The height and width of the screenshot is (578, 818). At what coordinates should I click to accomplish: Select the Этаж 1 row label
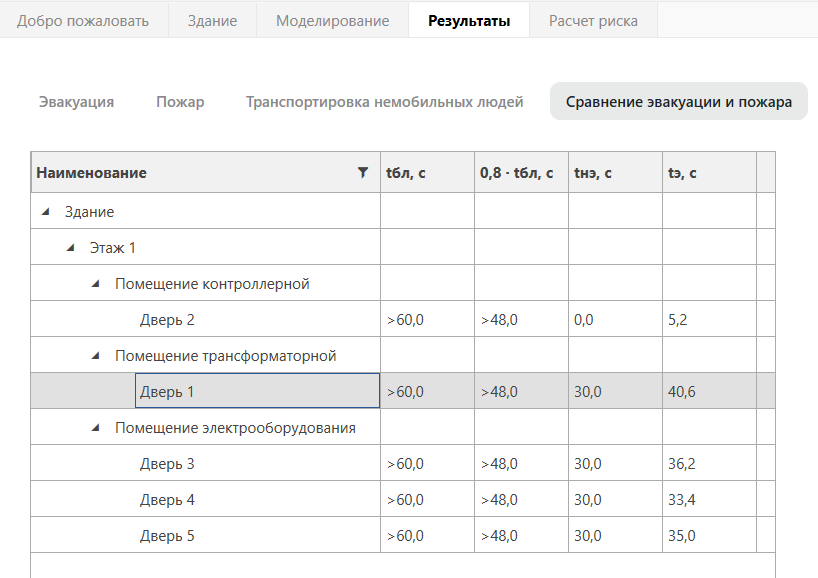pyautogui.click(x=112, y=248)
